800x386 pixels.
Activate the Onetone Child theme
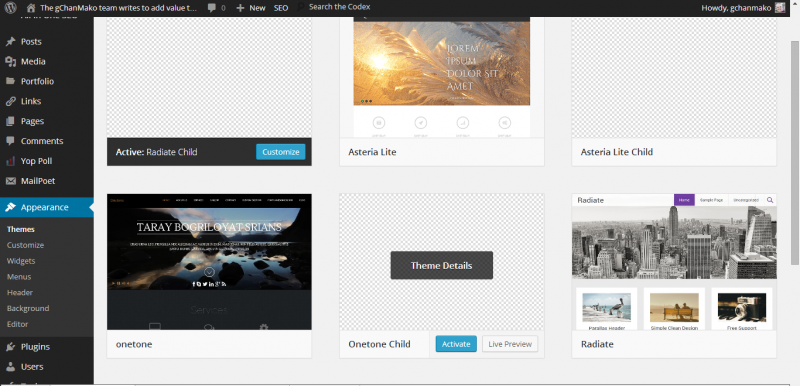(x=456, y=344)
